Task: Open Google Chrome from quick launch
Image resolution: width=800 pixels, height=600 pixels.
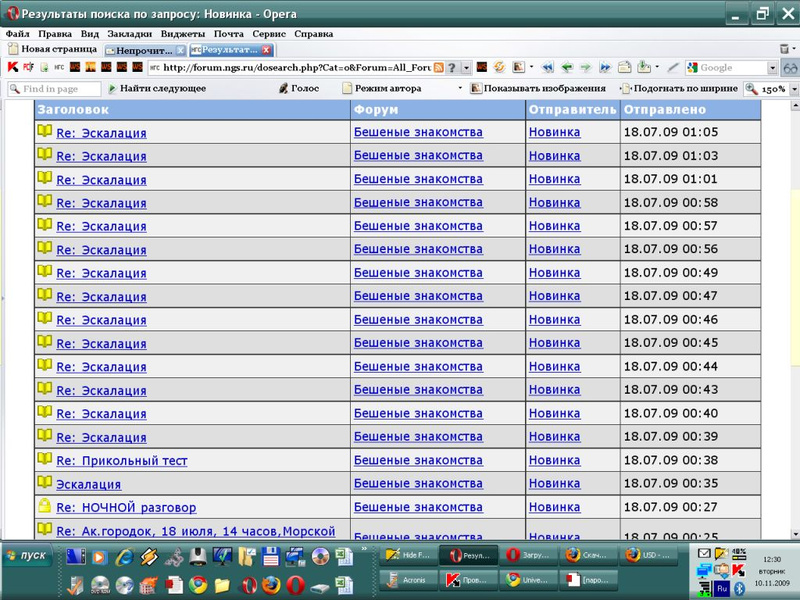Action: [198, 584]
